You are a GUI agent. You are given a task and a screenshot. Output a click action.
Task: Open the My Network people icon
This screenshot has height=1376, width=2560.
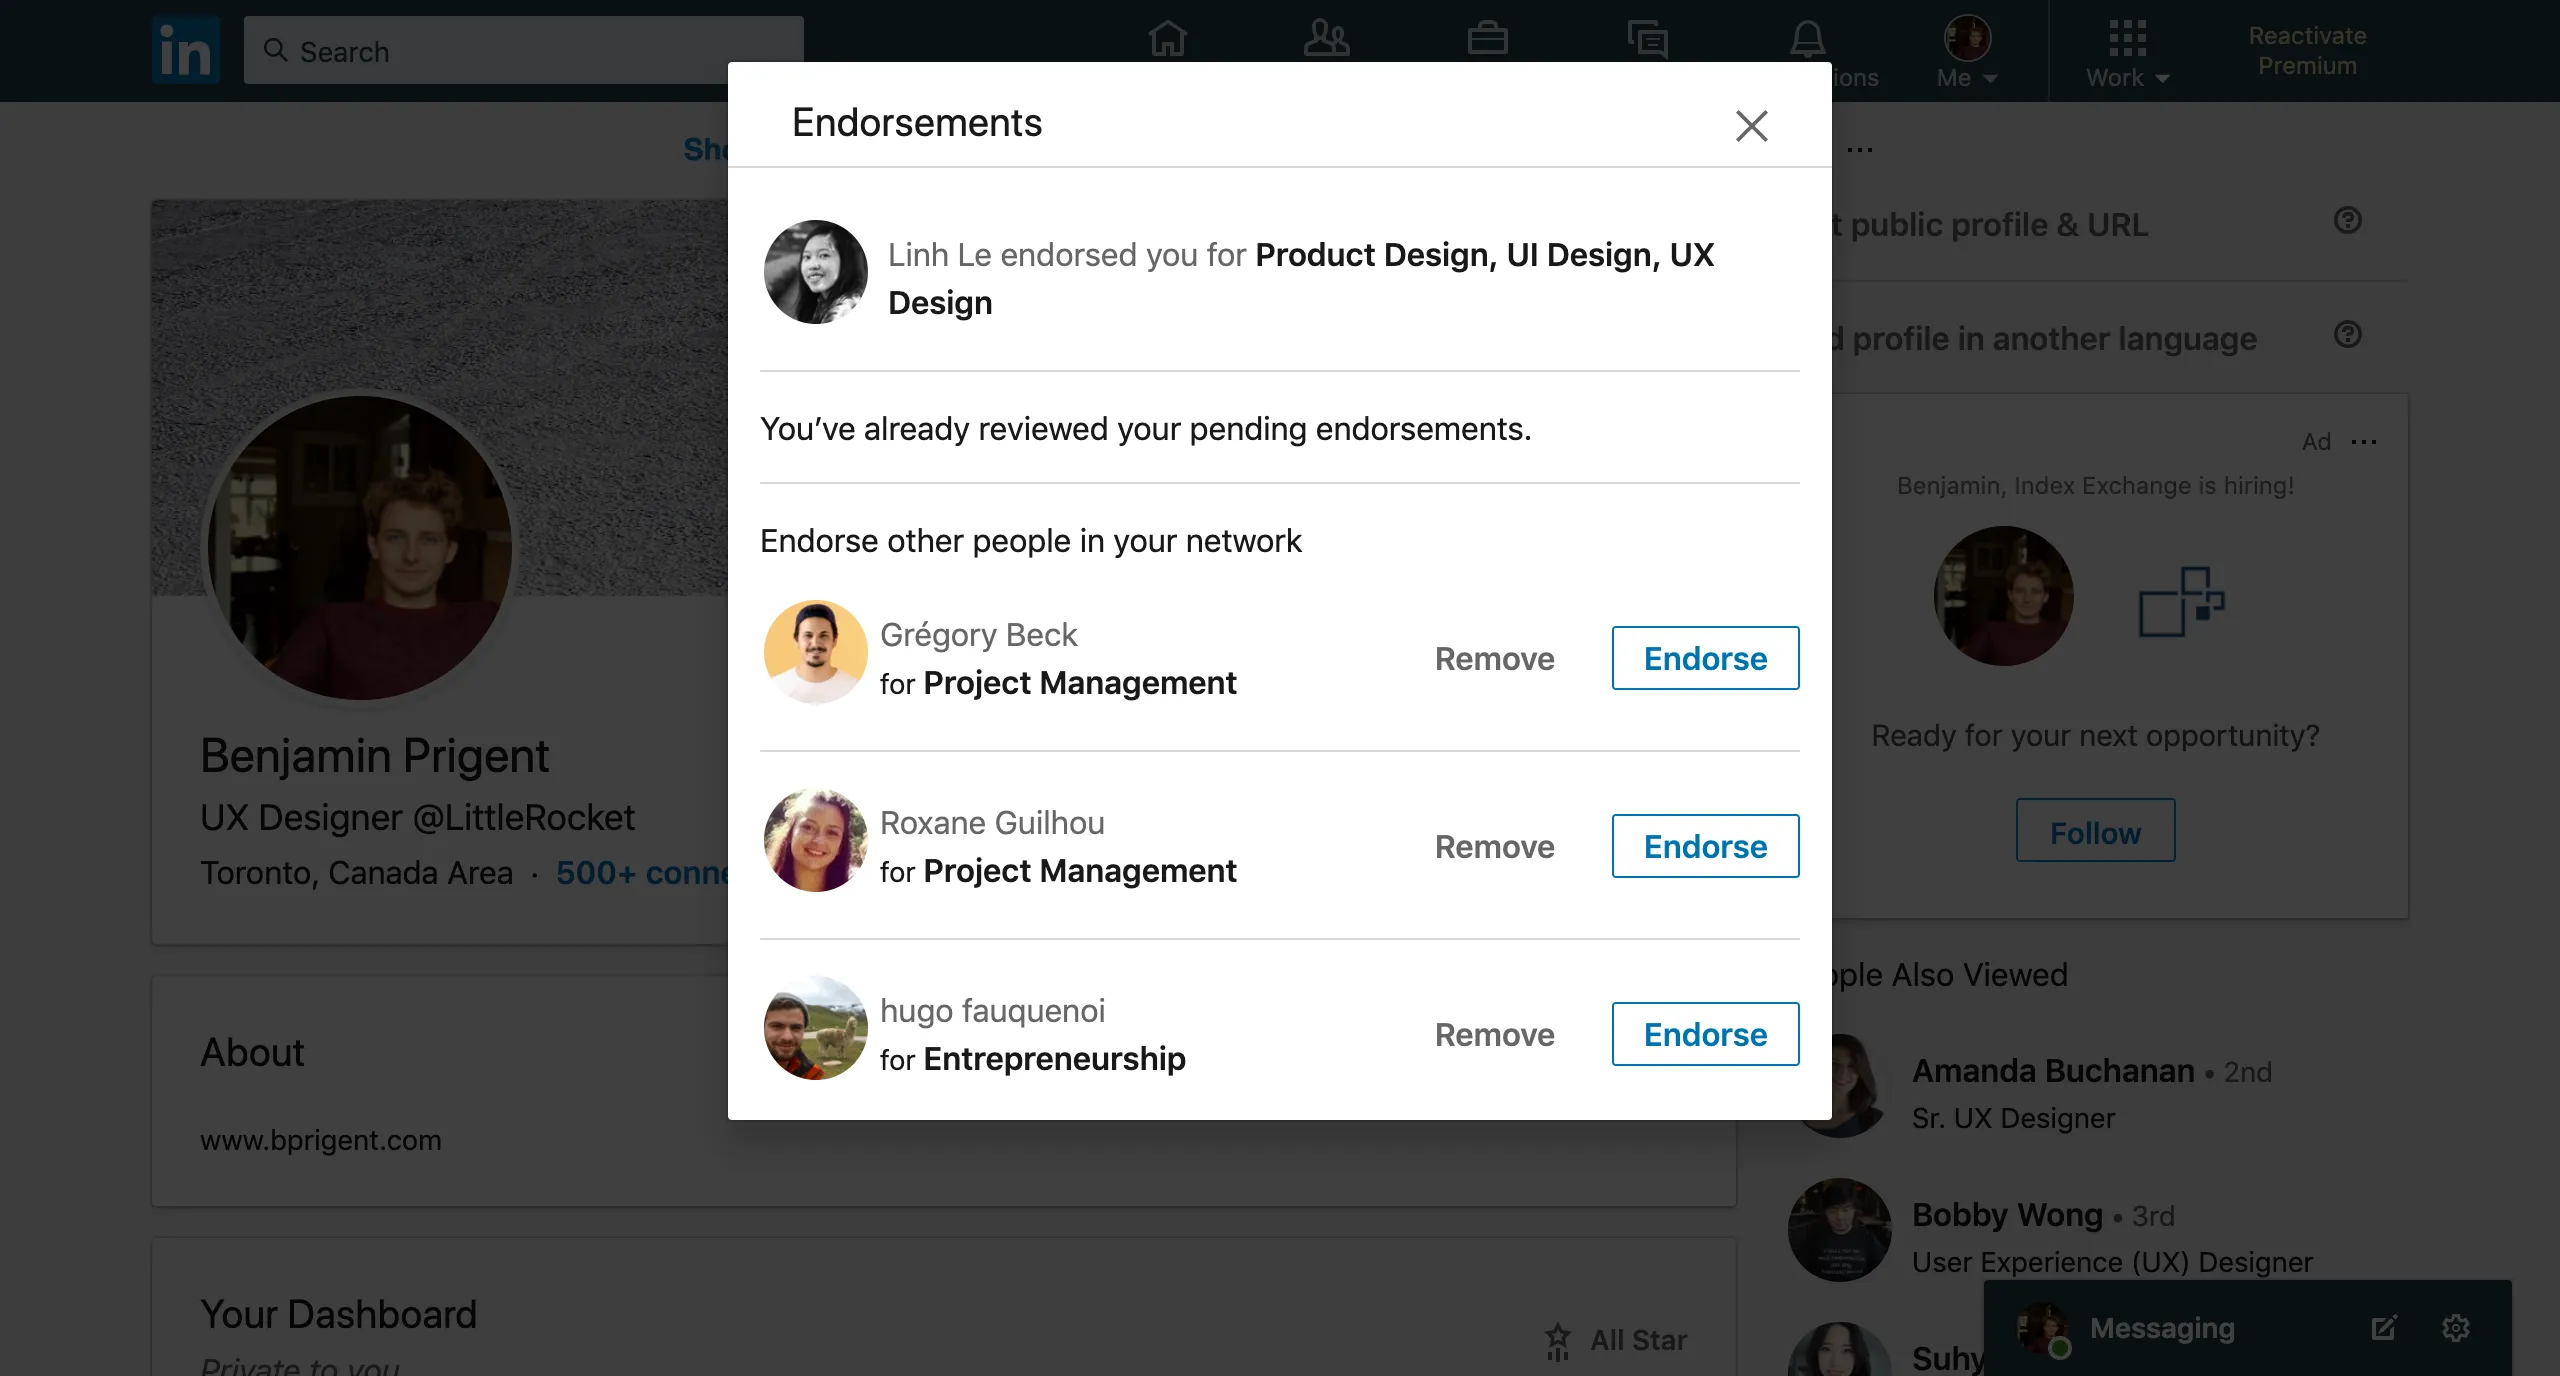[x=1325, y=40]
